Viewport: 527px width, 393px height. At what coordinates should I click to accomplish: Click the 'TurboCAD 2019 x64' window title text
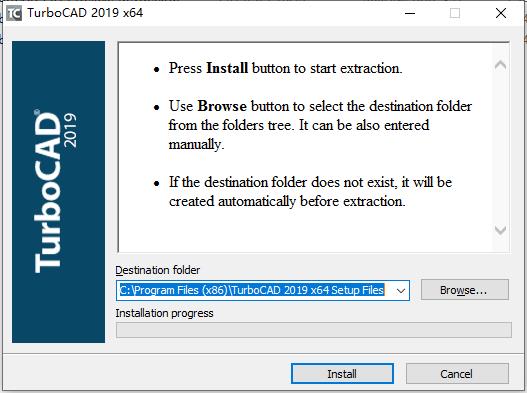[85, 13]
